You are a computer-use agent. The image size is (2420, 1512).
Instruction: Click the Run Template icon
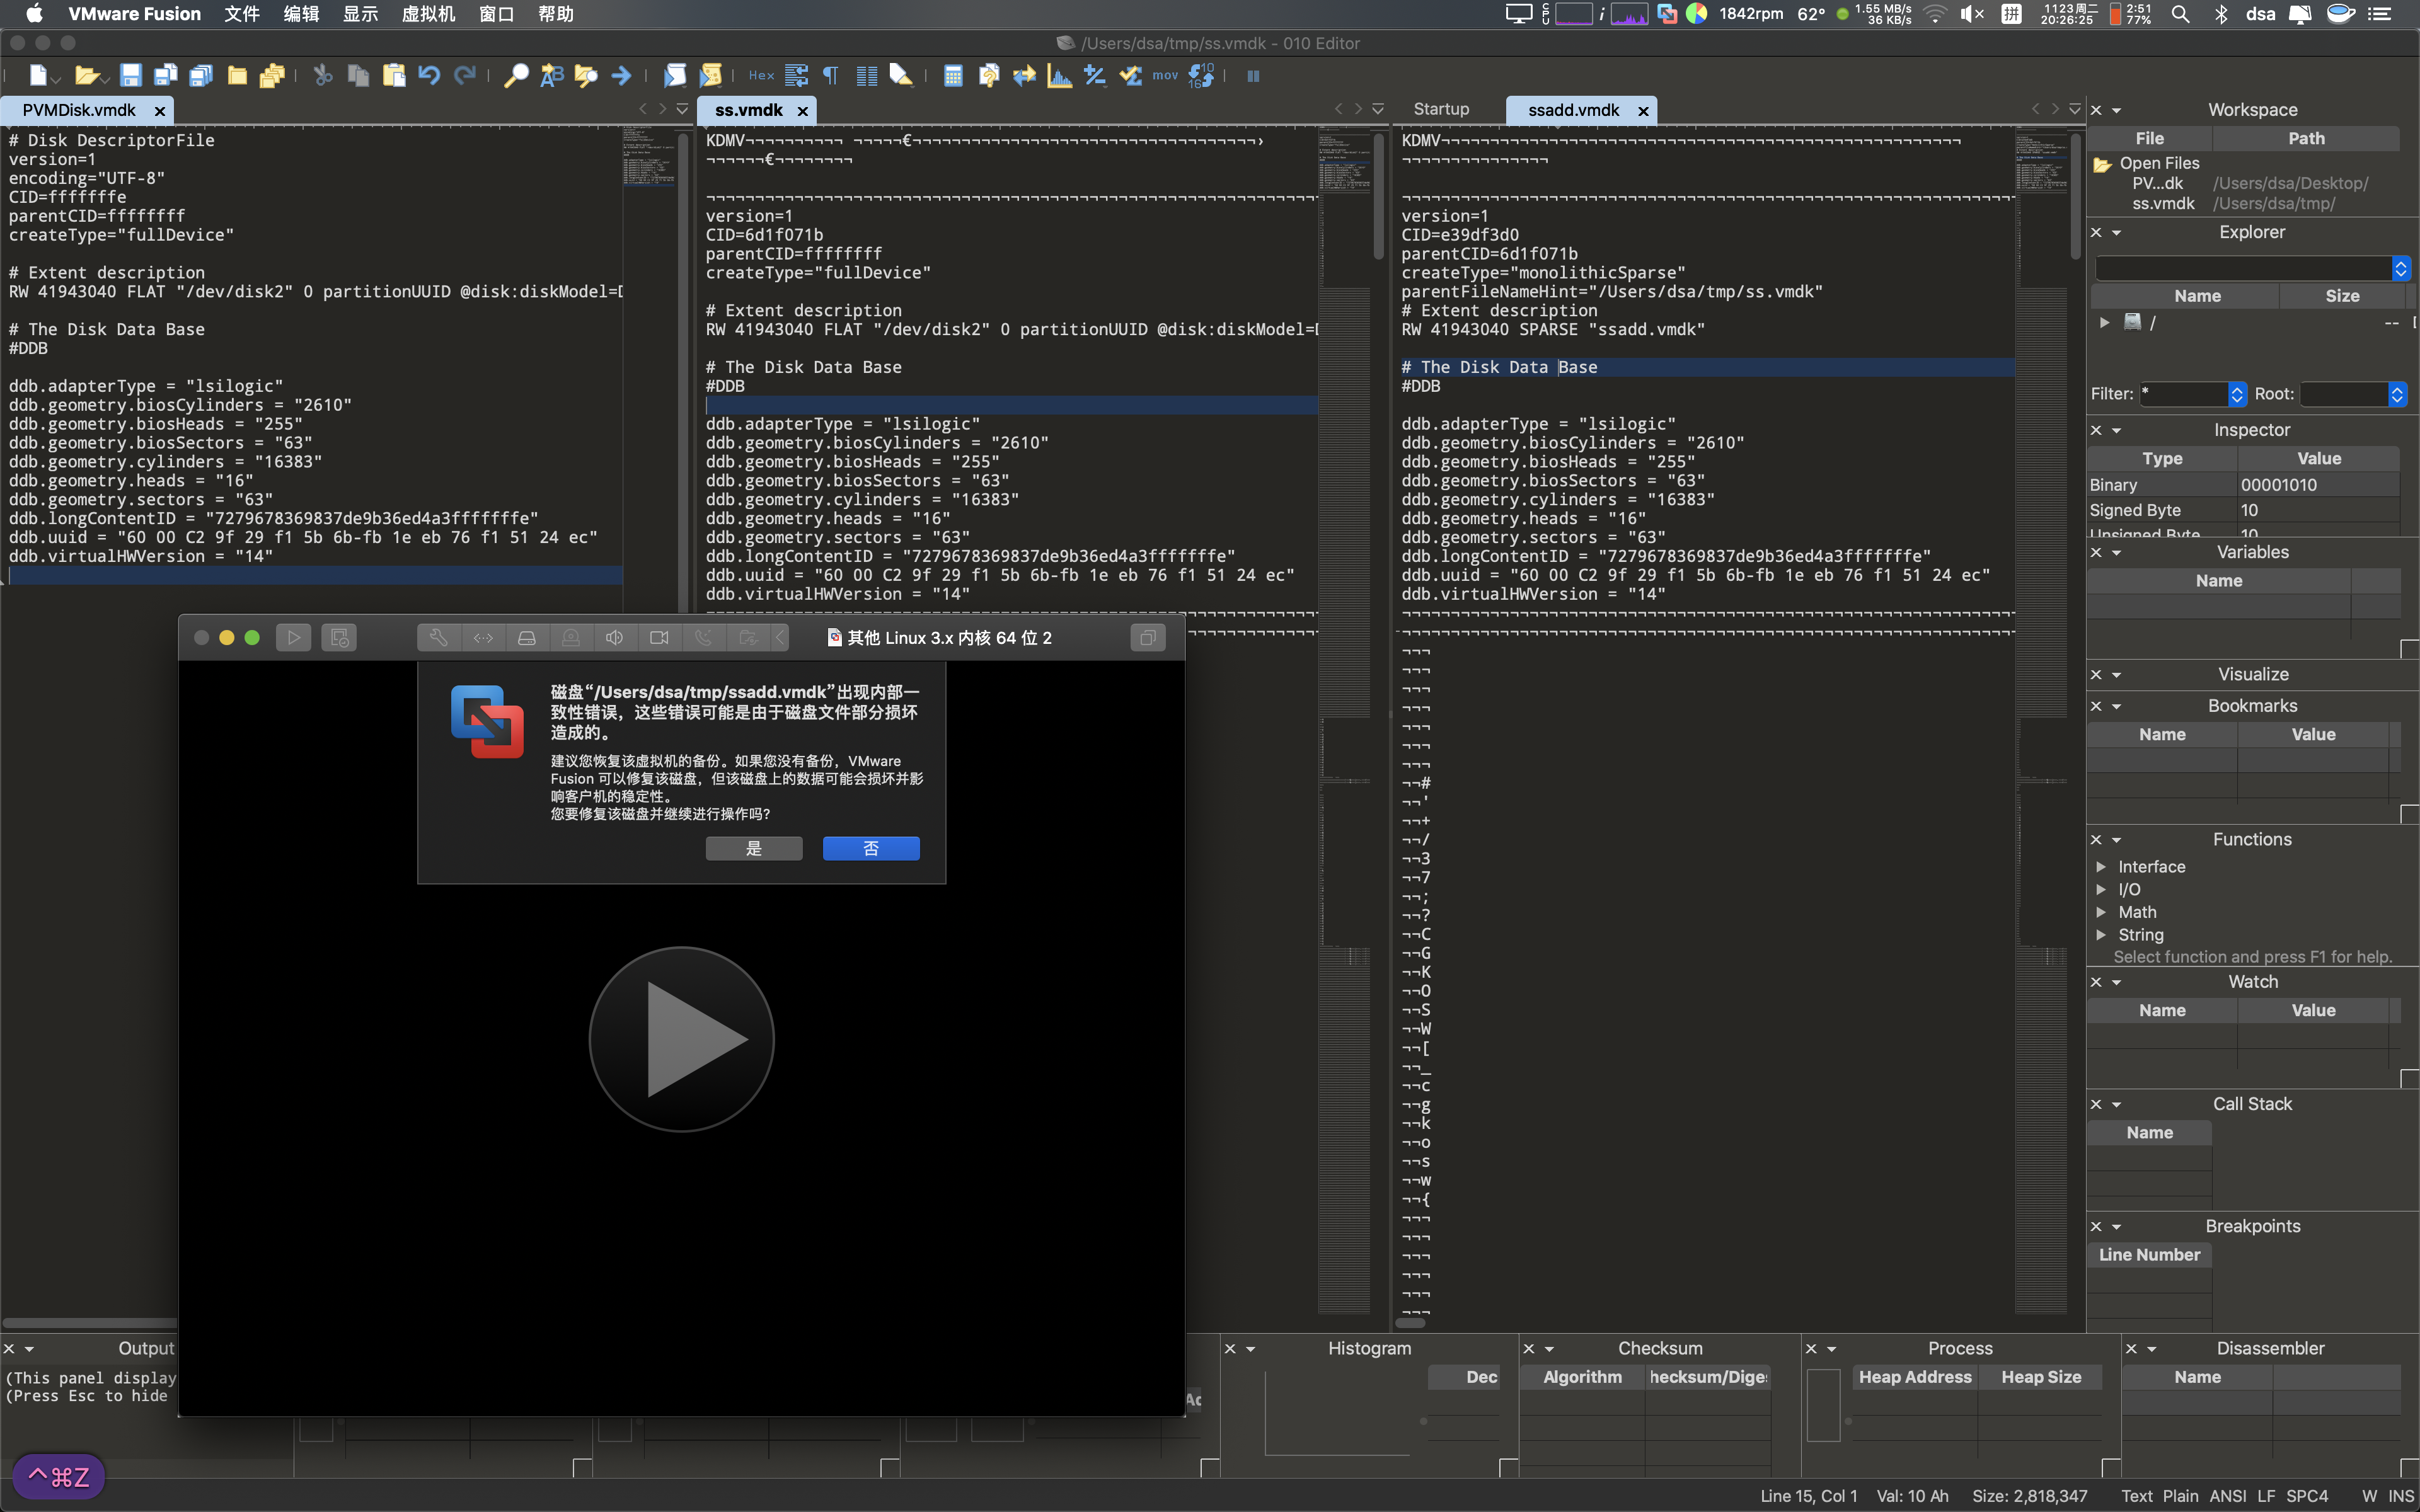point(711,75)
